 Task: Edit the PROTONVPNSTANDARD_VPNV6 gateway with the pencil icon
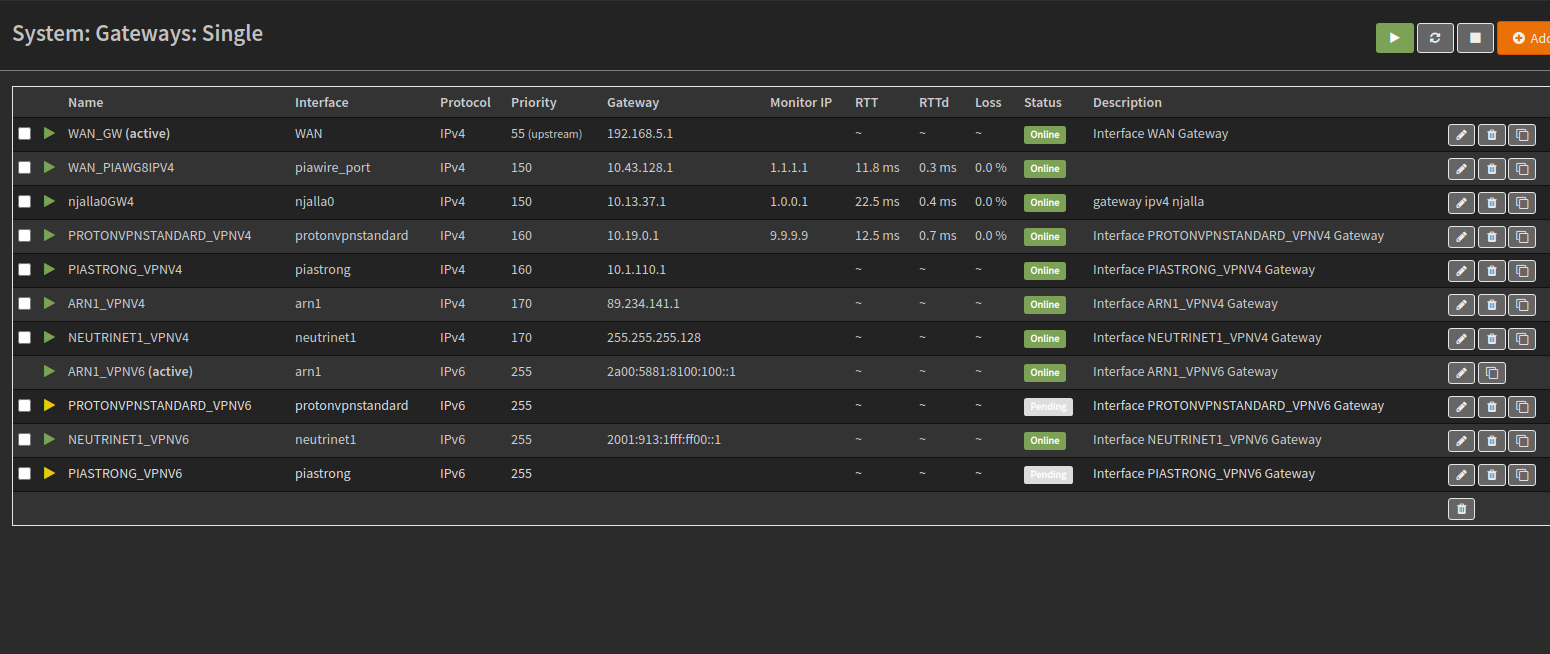click(x=1461, y=407)
